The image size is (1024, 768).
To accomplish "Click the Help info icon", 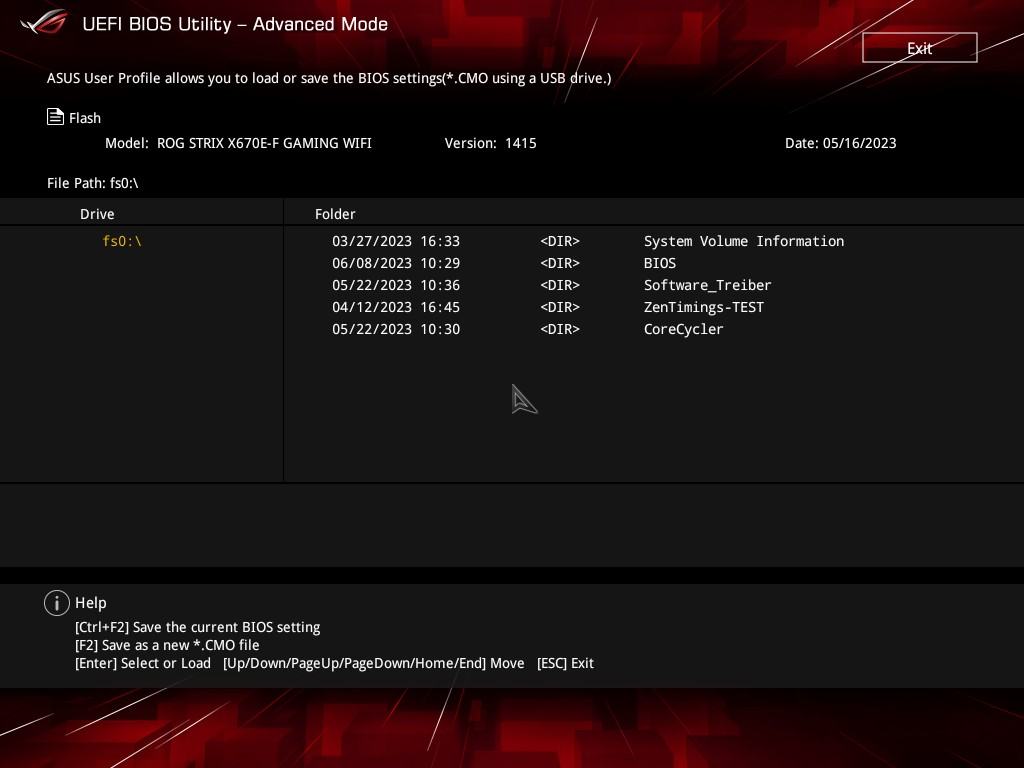I will coord(57,603).
